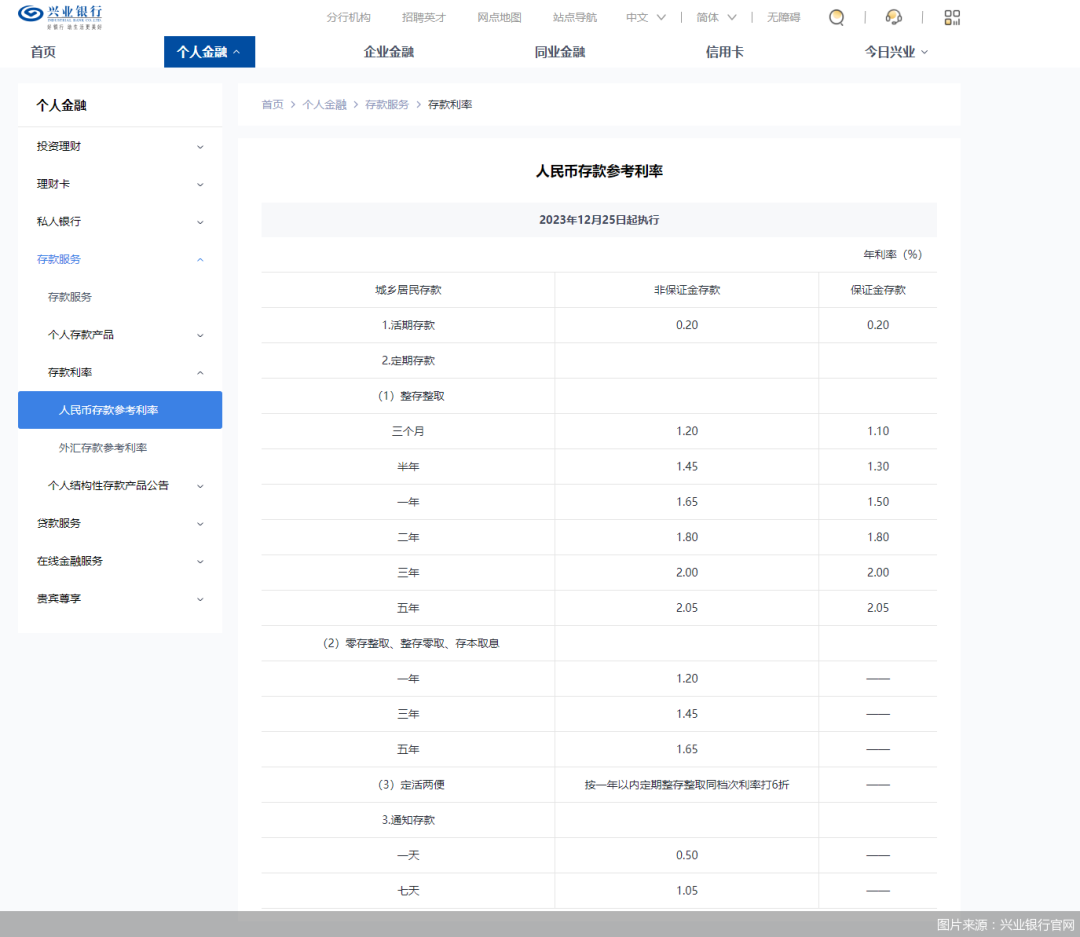Click the app grid icon top right

(951, 17)
